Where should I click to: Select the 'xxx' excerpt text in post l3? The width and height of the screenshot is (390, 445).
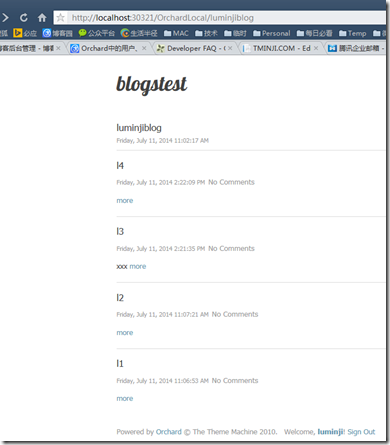pyautogui.click(x=122, y=267)
